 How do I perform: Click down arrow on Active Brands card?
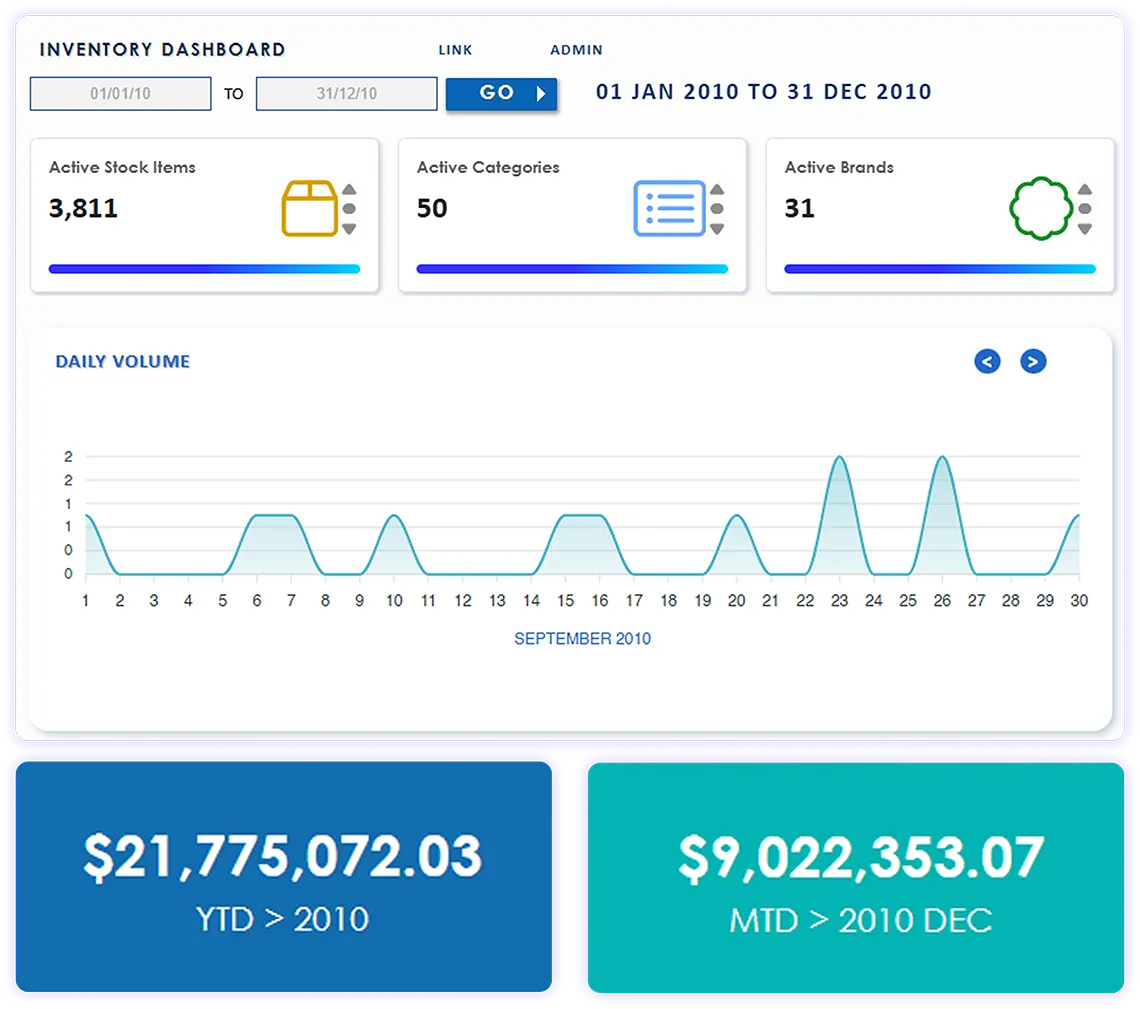pyautogui.click(x=1085, y=229)
